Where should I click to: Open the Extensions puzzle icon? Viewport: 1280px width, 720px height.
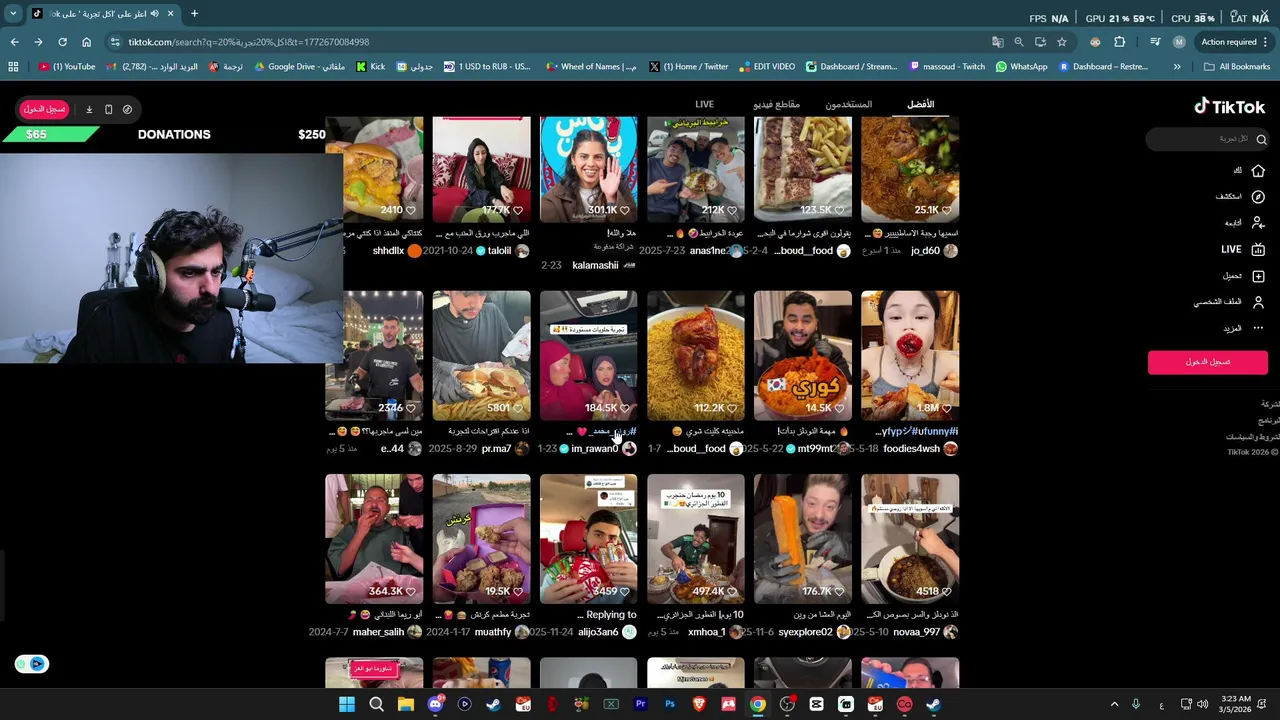point(1119,42)
